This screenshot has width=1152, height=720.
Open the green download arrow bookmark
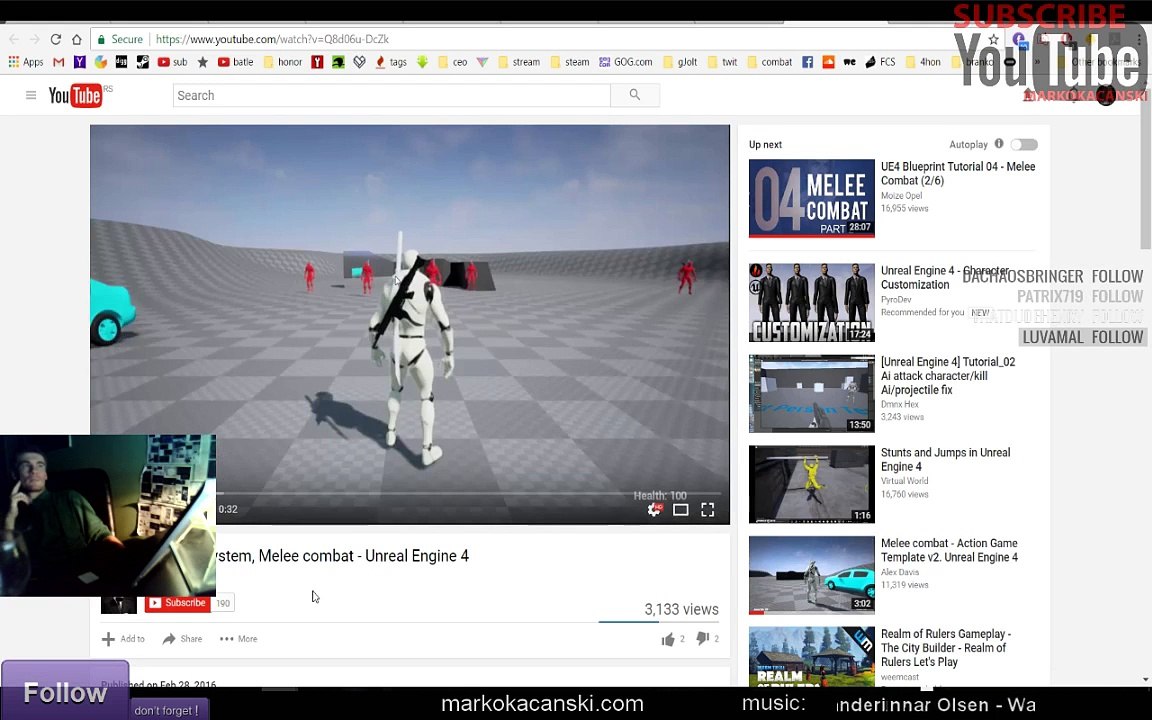point(422,62)
